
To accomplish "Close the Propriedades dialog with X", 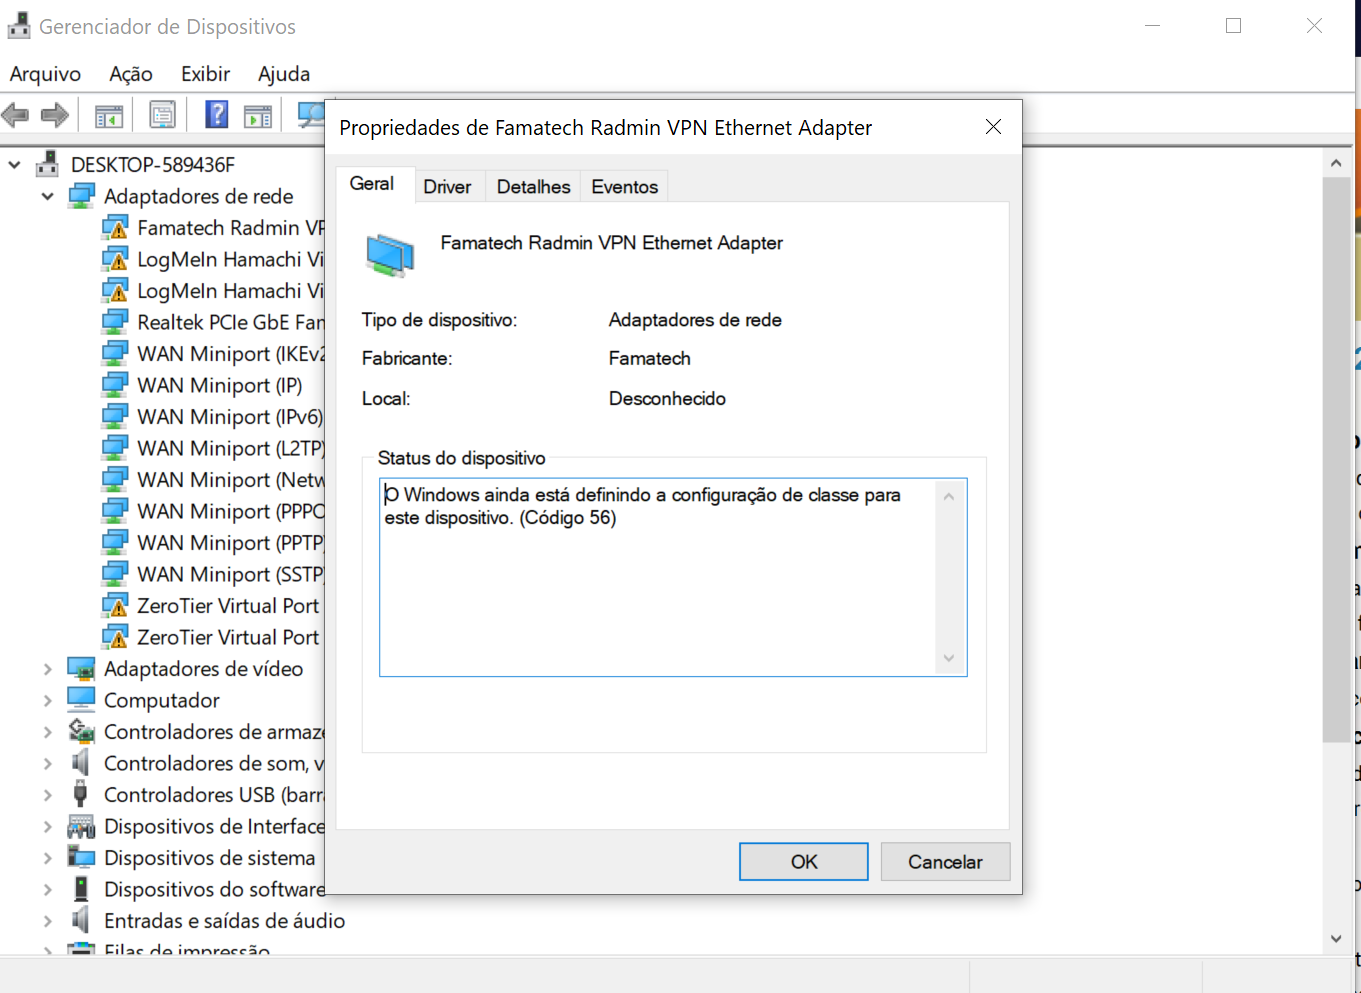I will coord(993,127).
